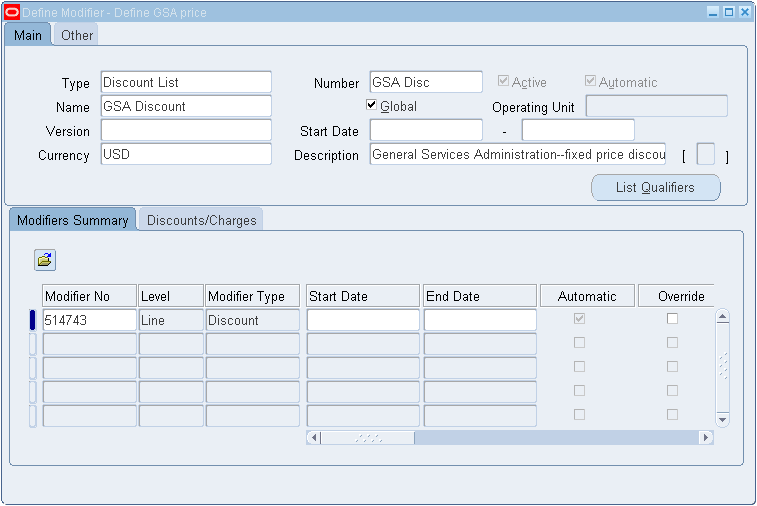Click the Oracle logo icon in title bar
The width and height of the screenshot is (757, 506).
click(12, 12)
